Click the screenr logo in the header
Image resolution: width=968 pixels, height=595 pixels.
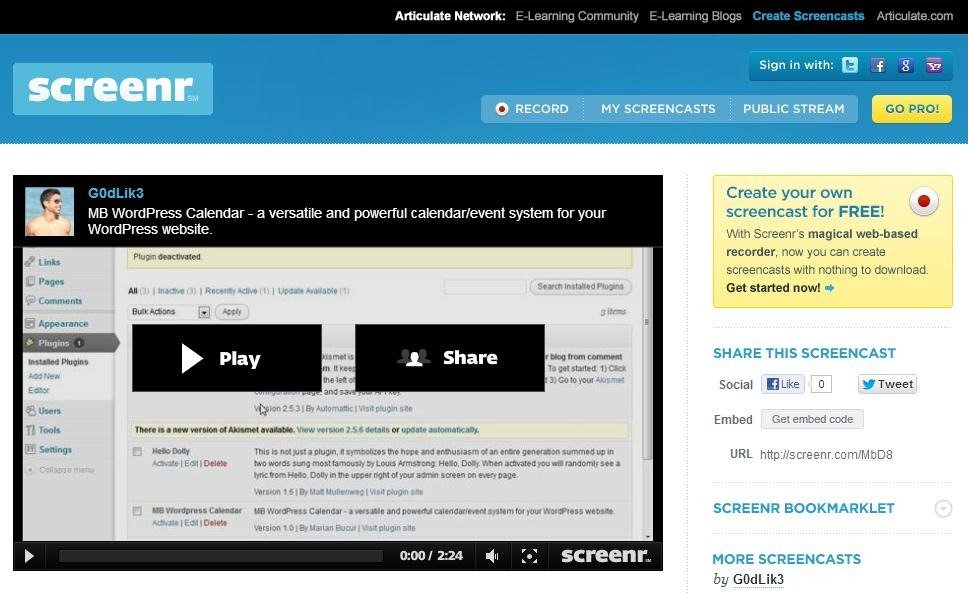[113, 89]
